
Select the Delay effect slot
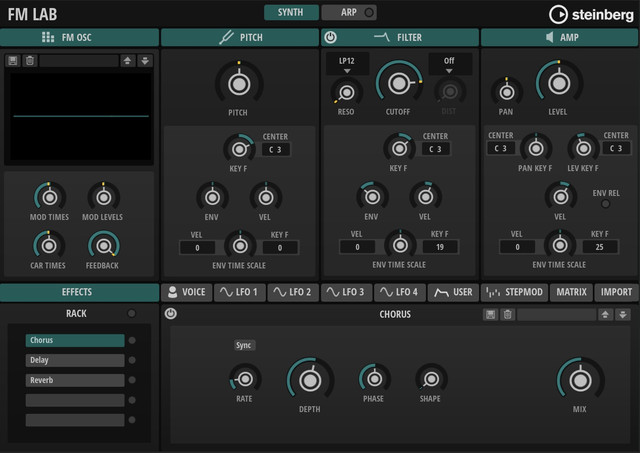tap(75, 360)
